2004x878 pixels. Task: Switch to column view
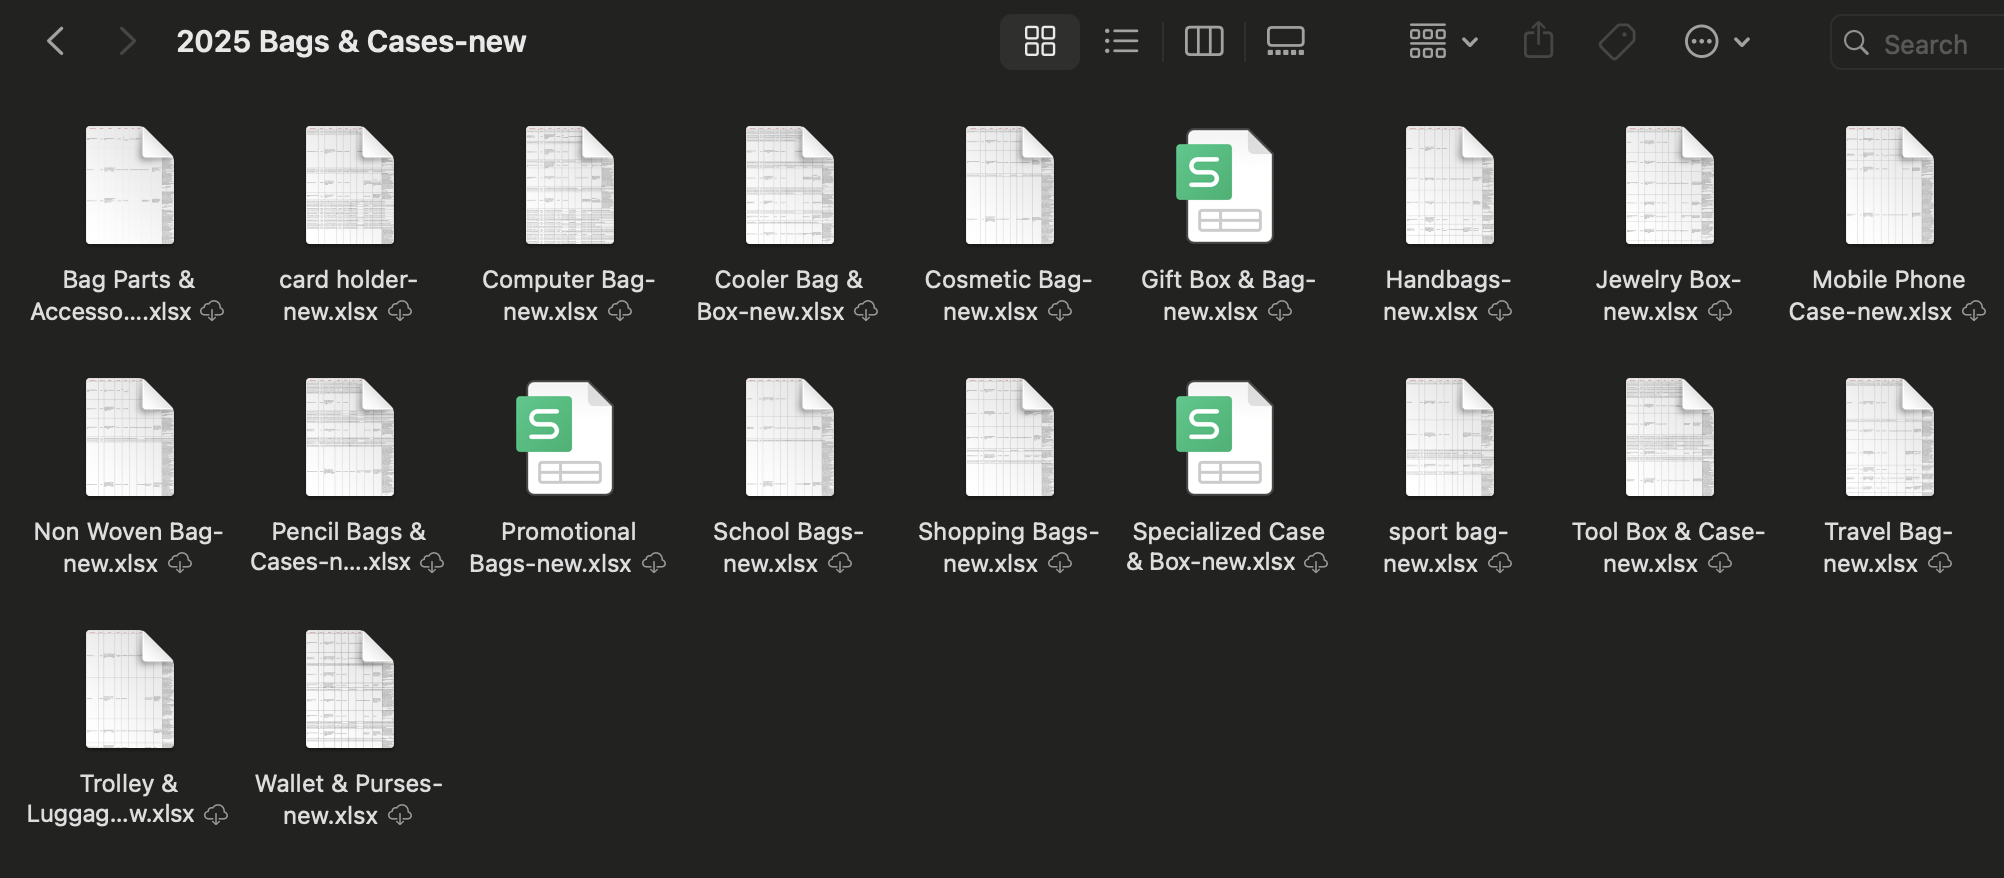click(1204, 42)
